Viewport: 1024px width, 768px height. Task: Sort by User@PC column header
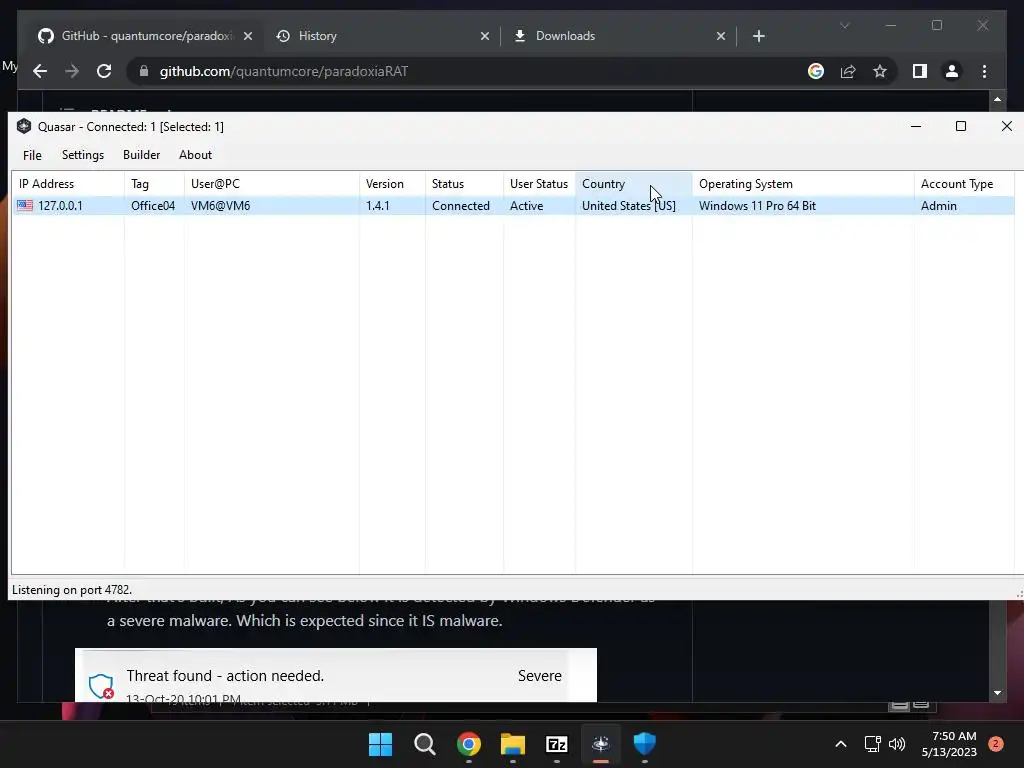pyautogui.click(x=272, y=184)
